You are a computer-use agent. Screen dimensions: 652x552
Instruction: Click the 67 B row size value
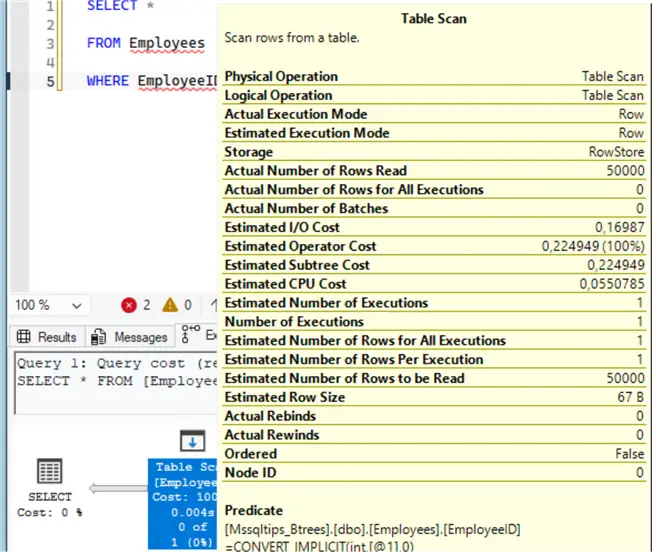pyautogui.click(x=631, y=397)
